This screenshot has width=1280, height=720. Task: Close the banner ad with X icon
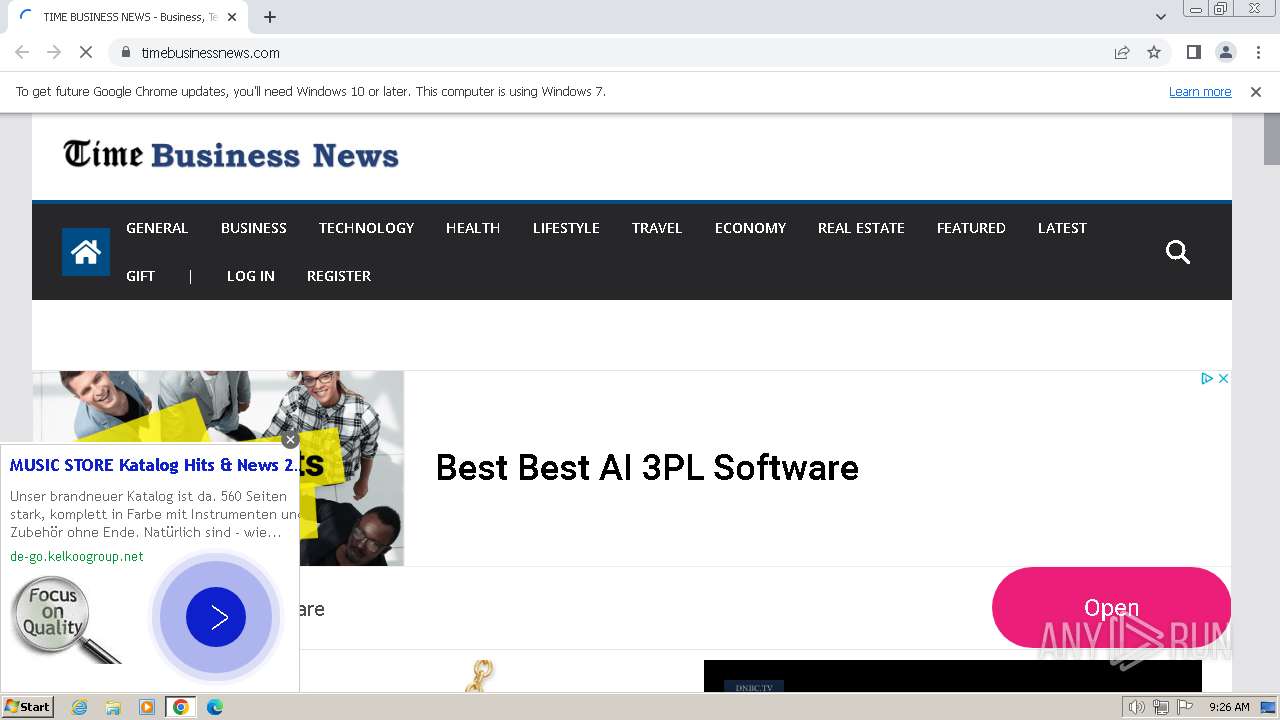tap(1223, 378)
